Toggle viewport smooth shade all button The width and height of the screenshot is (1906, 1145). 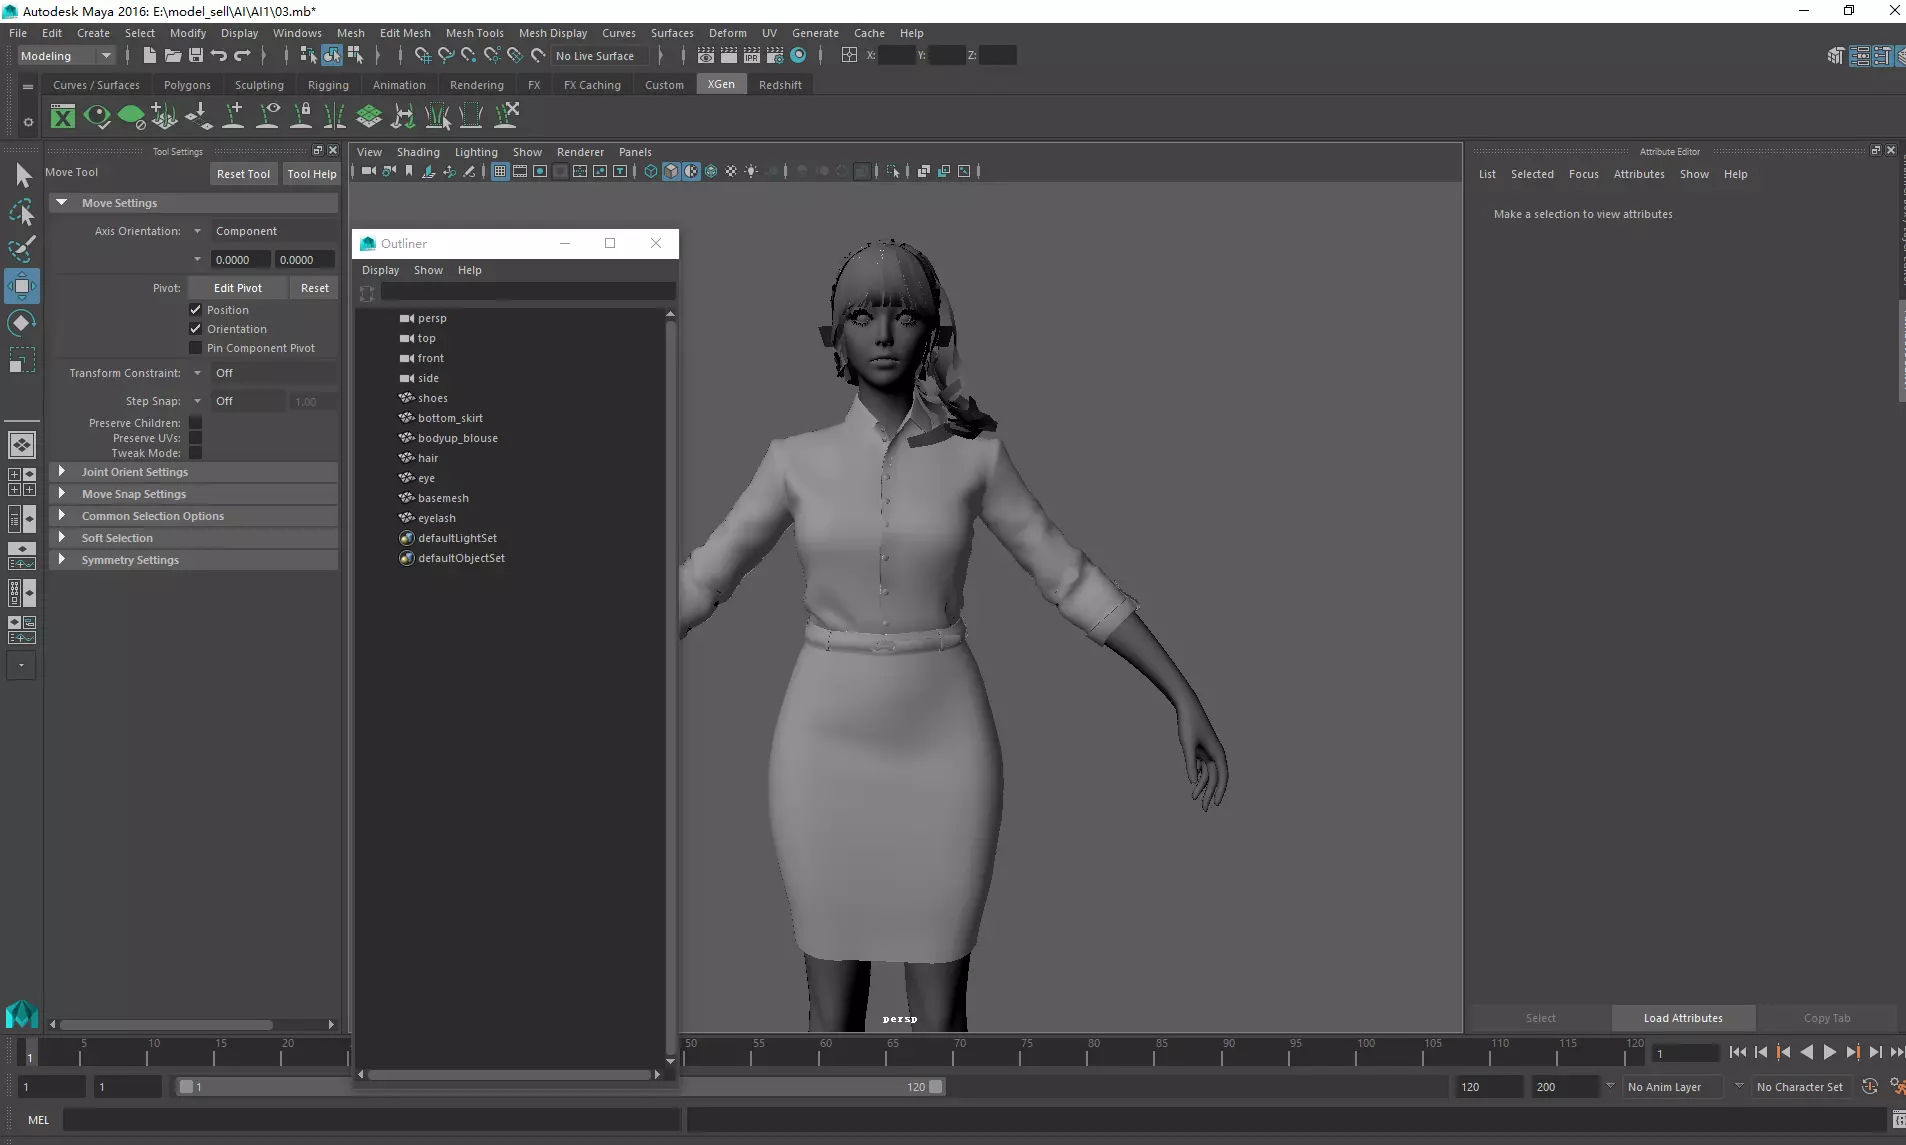click(671, 171)
